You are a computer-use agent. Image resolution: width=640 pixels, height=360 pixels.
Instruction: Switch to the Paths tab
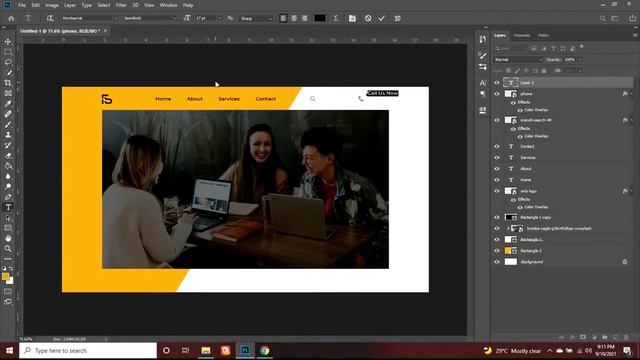tap(543, 36)
